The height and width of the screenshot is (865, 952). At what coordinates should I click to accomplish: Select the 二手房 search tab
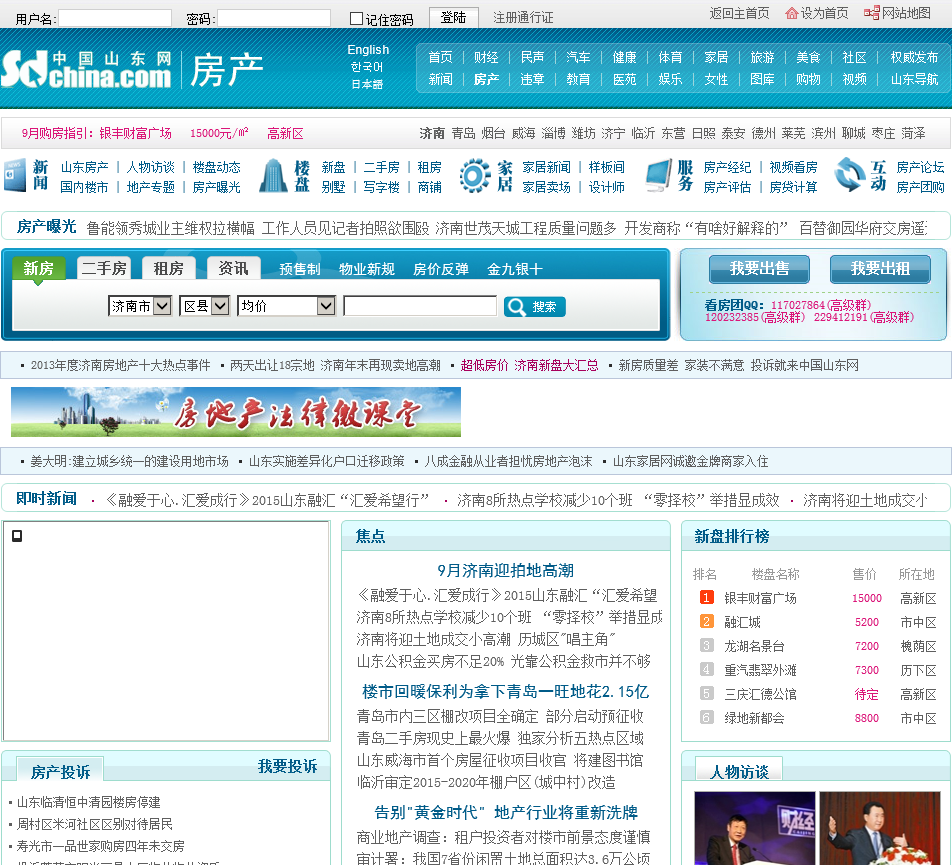(x=104, y=268)
